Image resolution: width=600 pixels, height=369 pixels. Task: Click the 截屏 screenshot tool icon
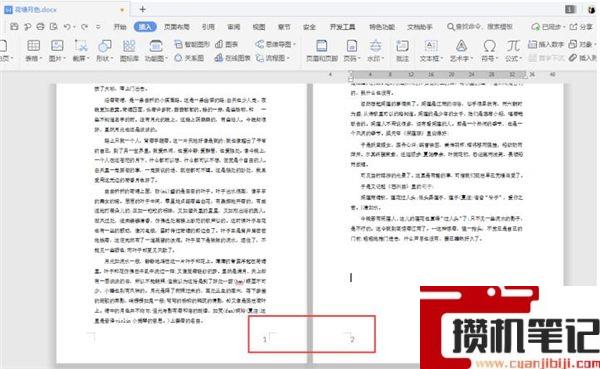(x=81, y=46)
